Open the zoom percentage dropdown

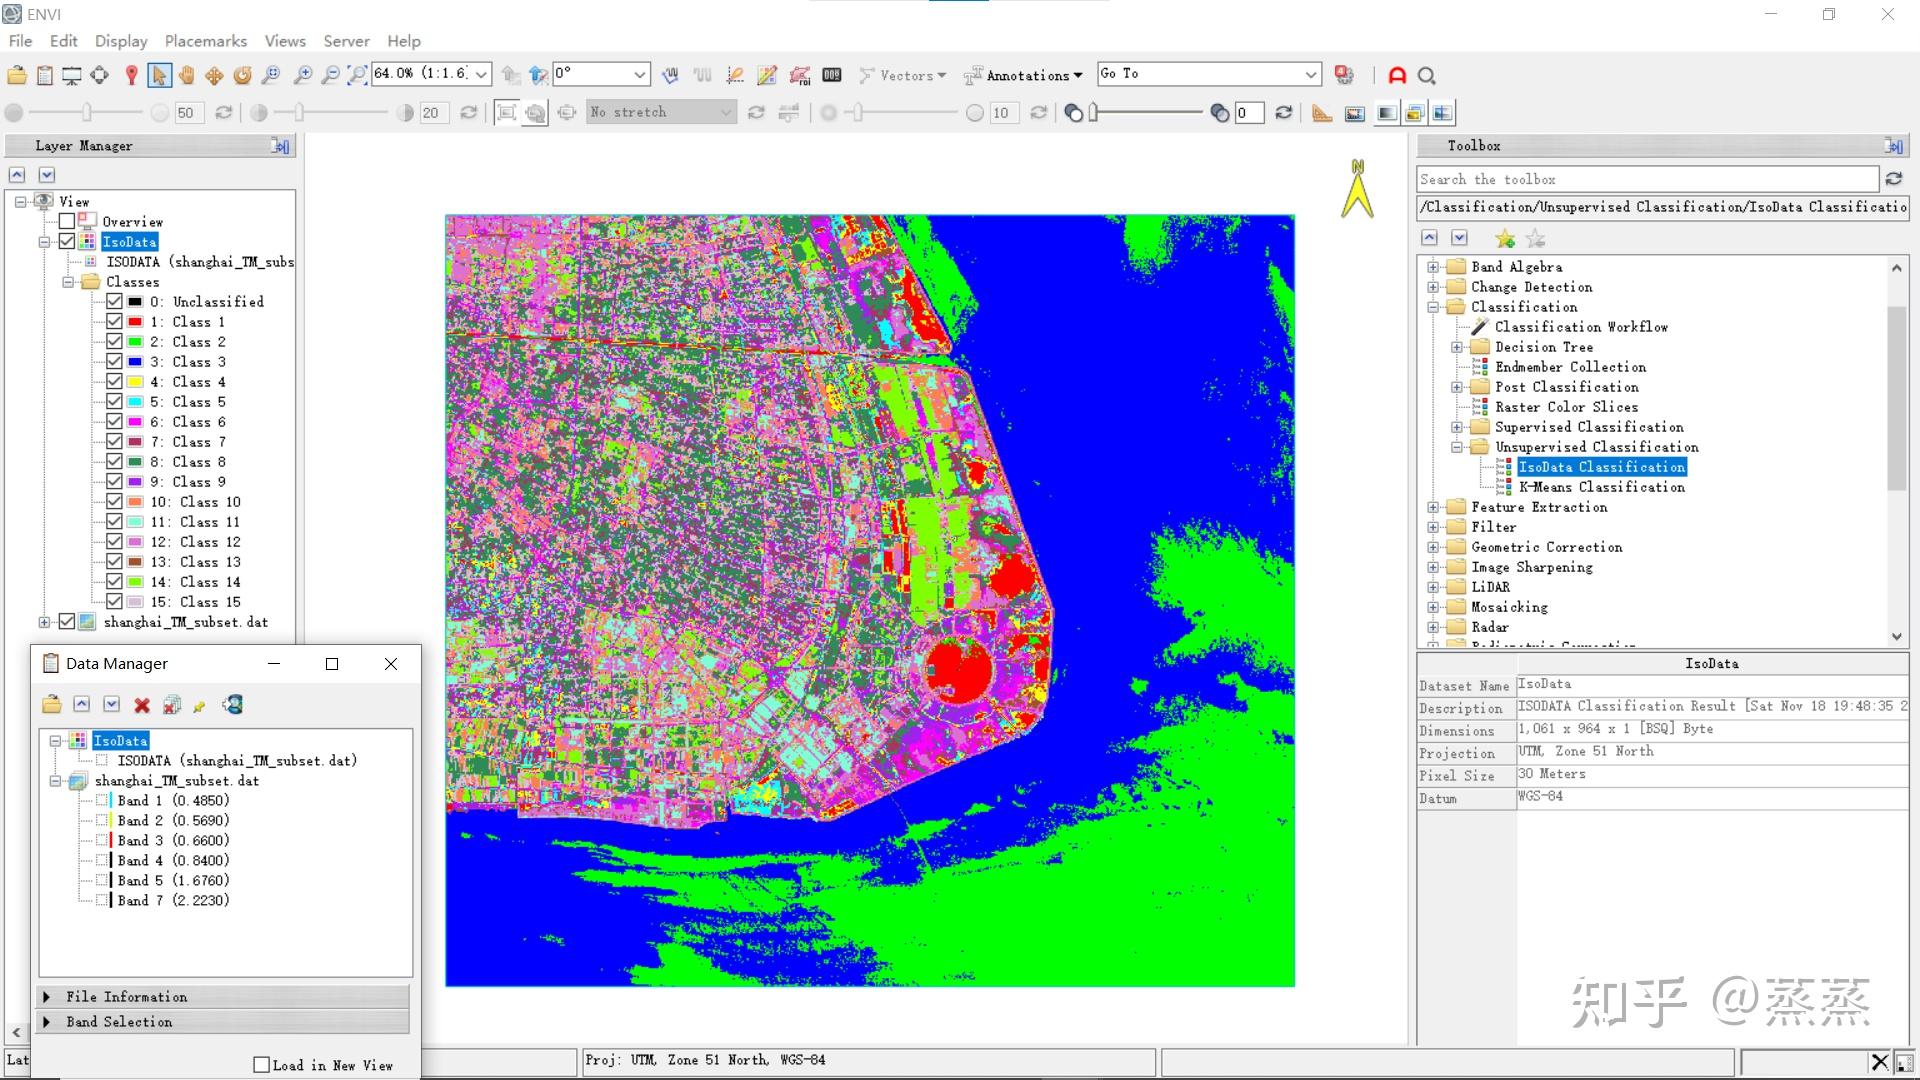coord(481,74)
